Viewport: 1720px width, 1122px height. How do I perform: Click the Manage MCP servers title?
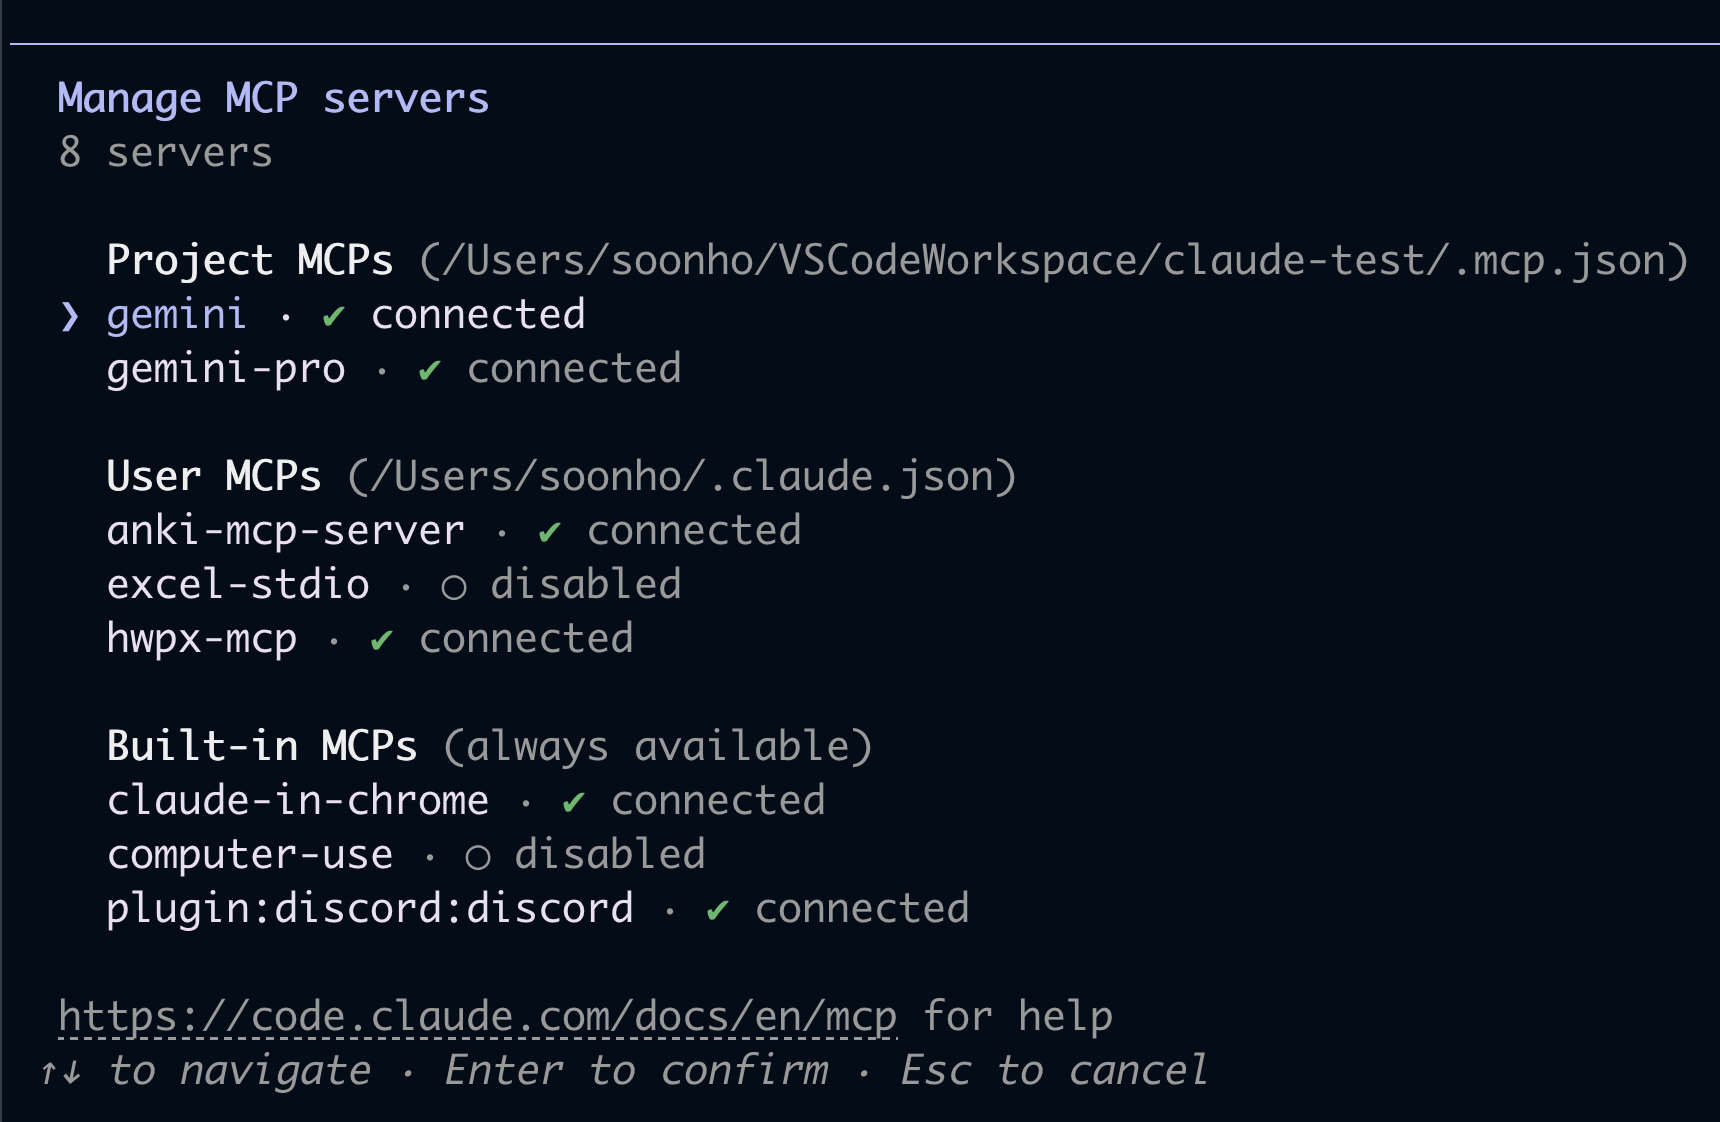coord(274,99)
